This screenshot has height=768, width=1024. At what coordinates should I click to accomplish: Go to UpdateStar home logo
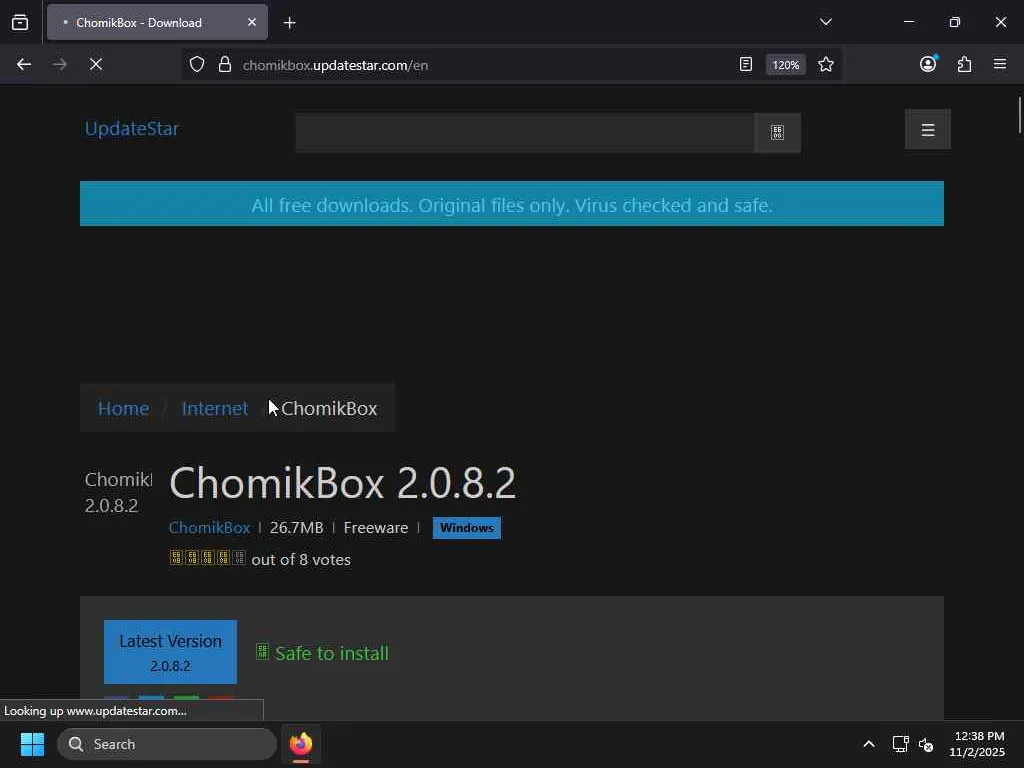click(x=131, y=129)
